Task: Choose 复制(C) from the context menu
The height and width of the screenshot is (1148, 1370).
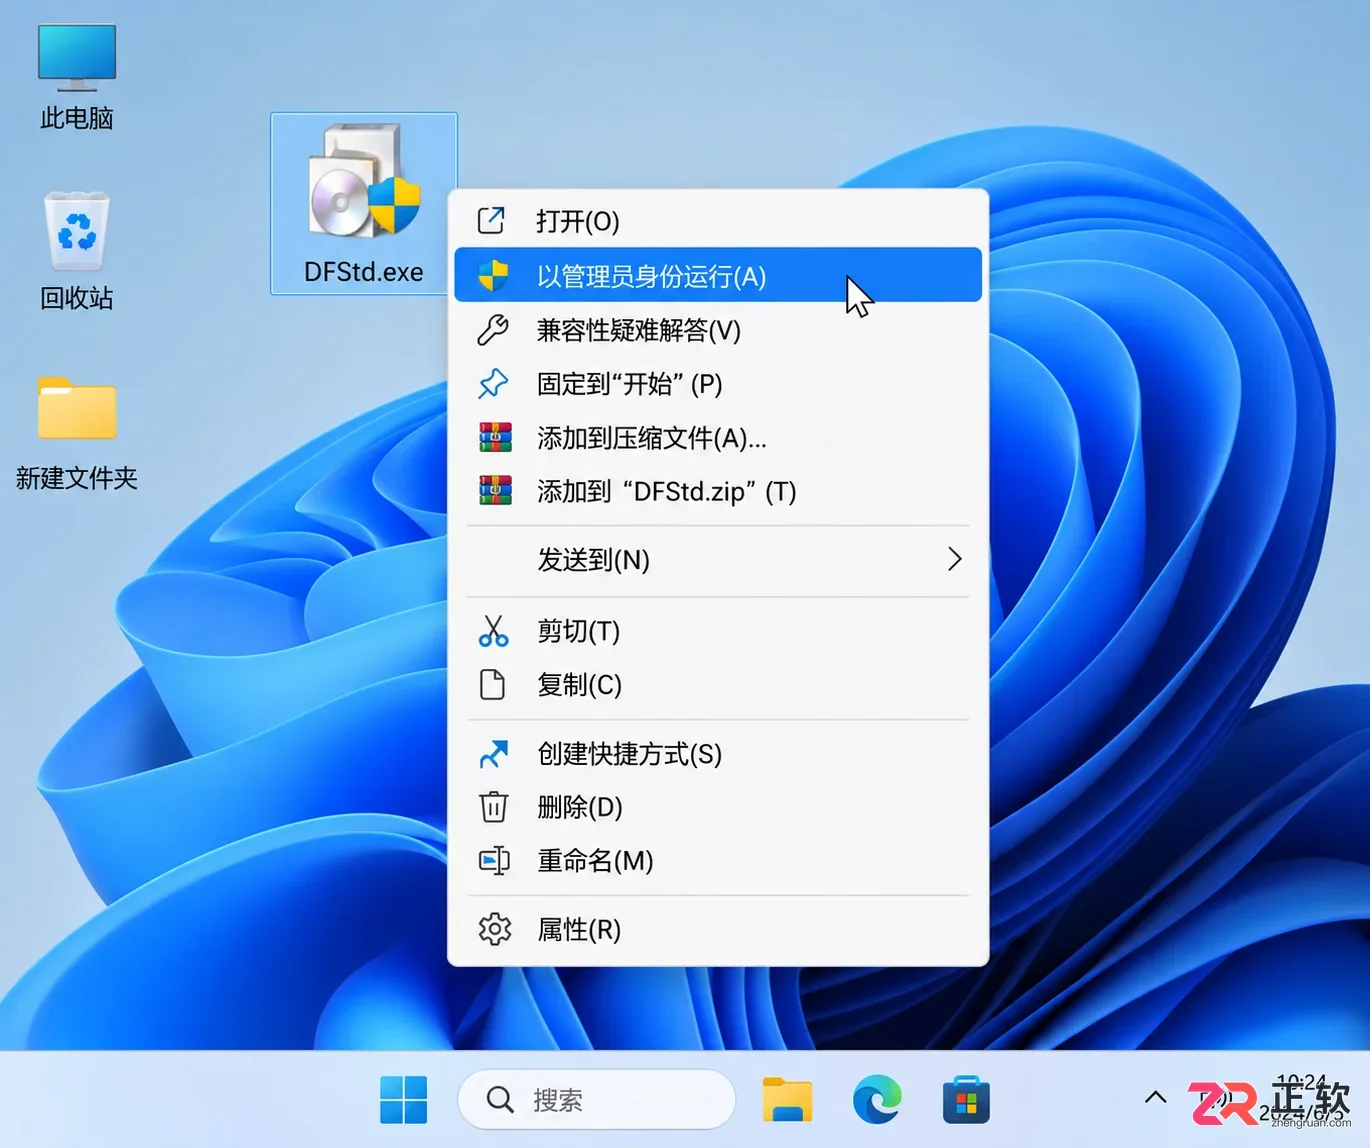Action: (x=718, y=684)
